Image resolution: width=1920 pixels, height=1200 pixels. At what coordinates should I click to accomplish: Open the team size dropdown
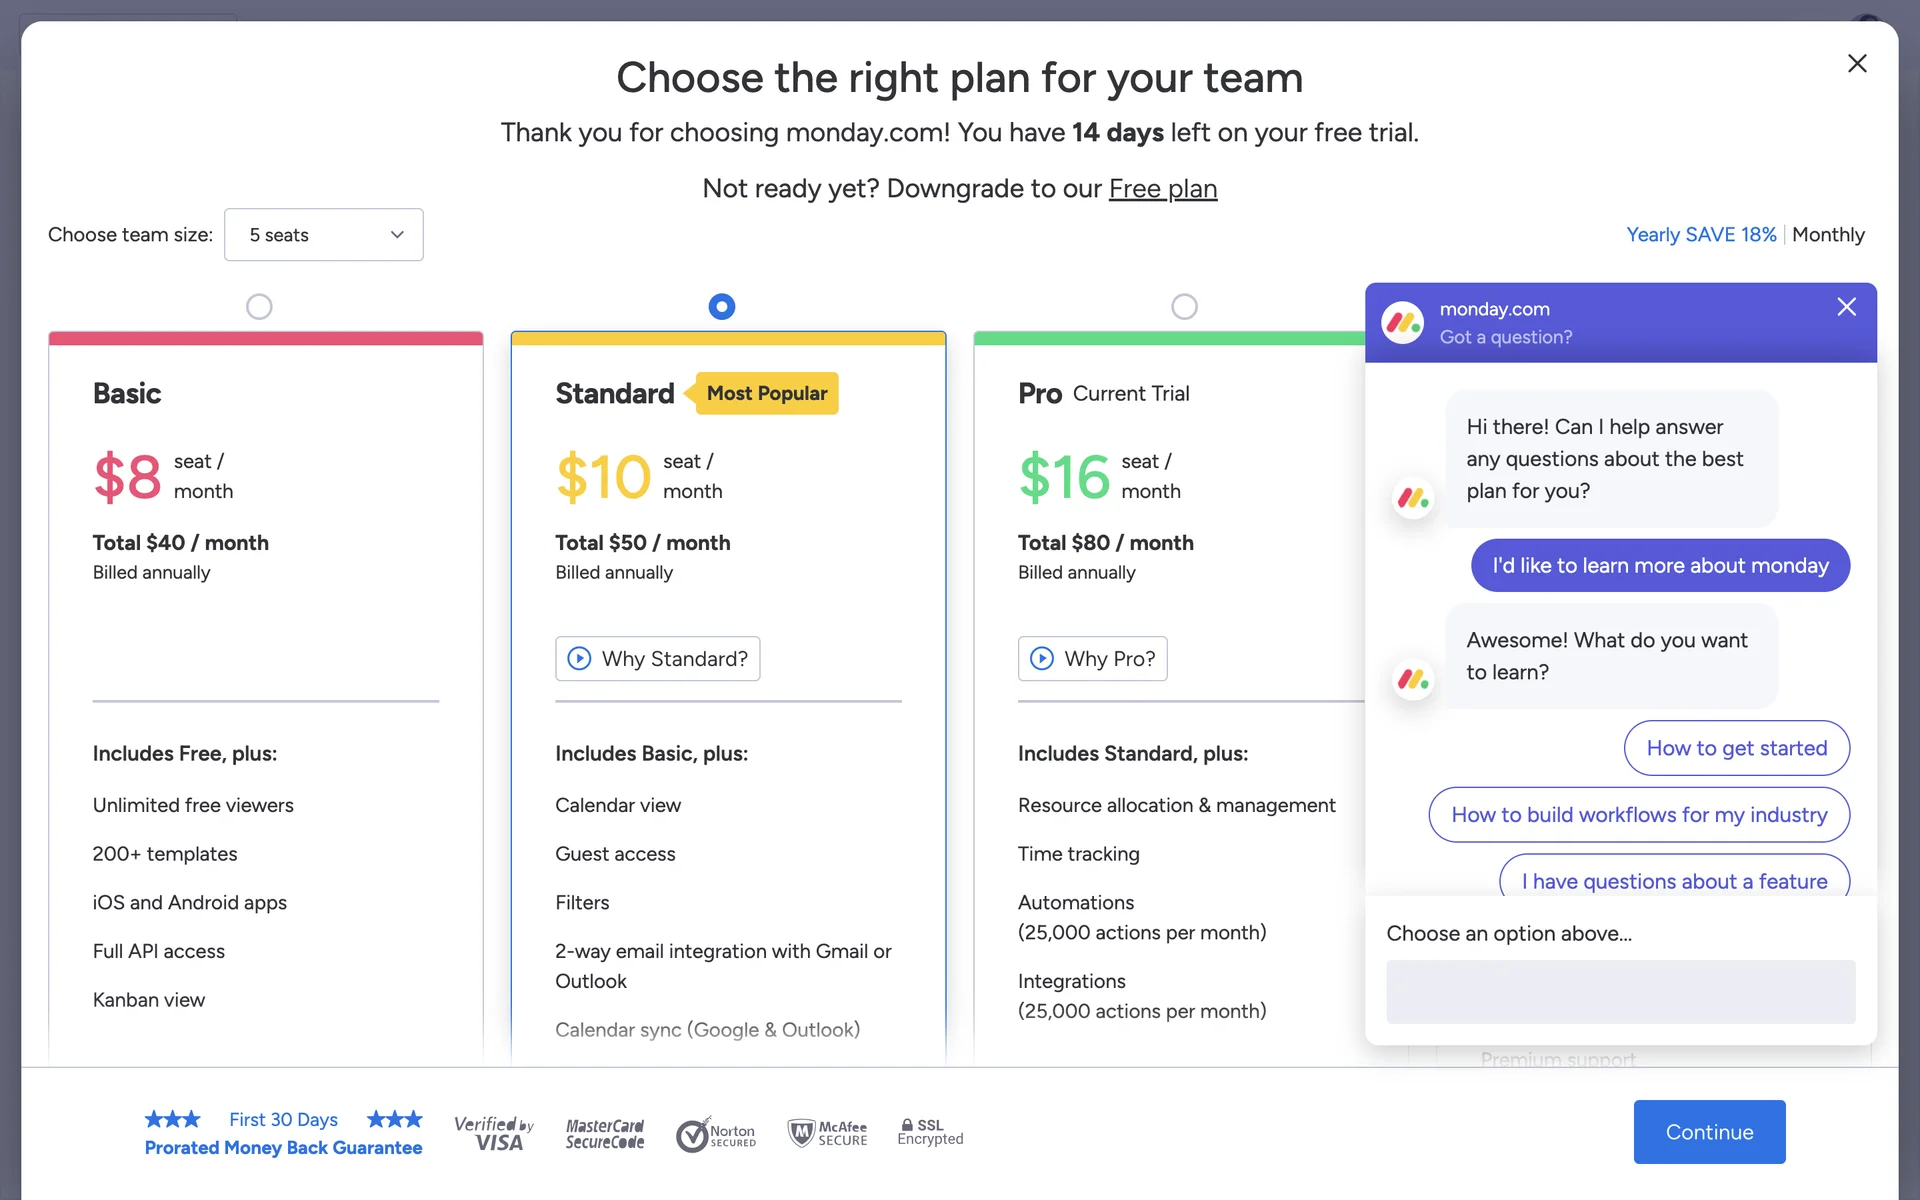(324, 235)
